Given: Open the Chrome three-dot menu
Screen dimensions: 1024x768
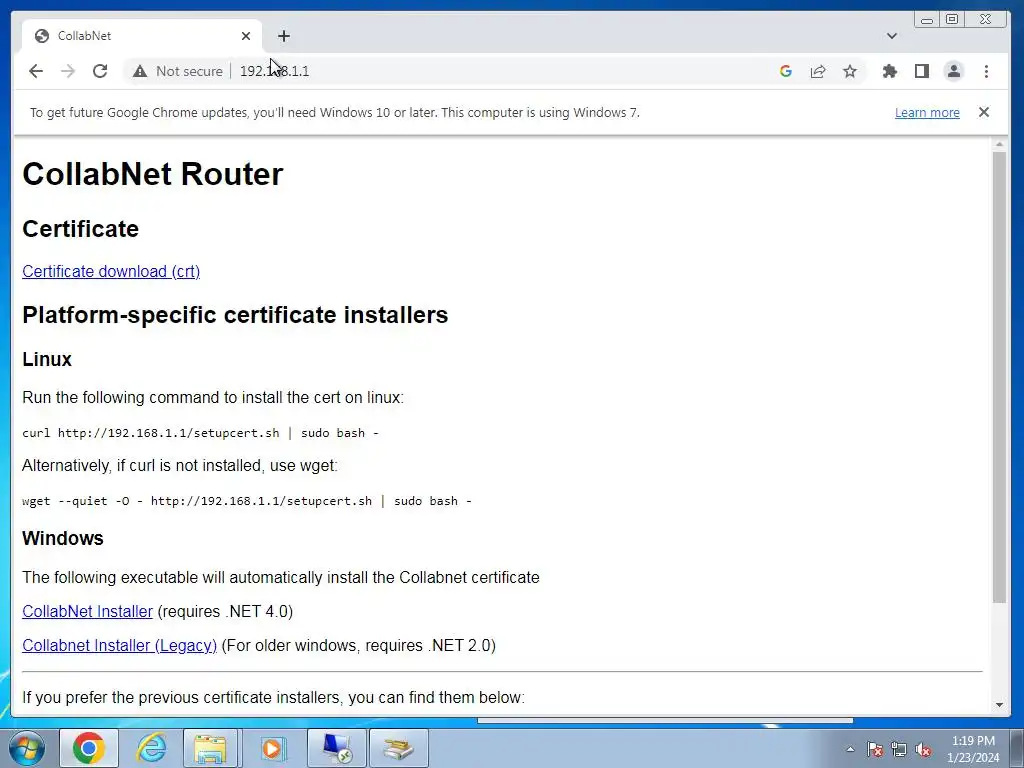Looking at the screenshot, I should (986, 71).
